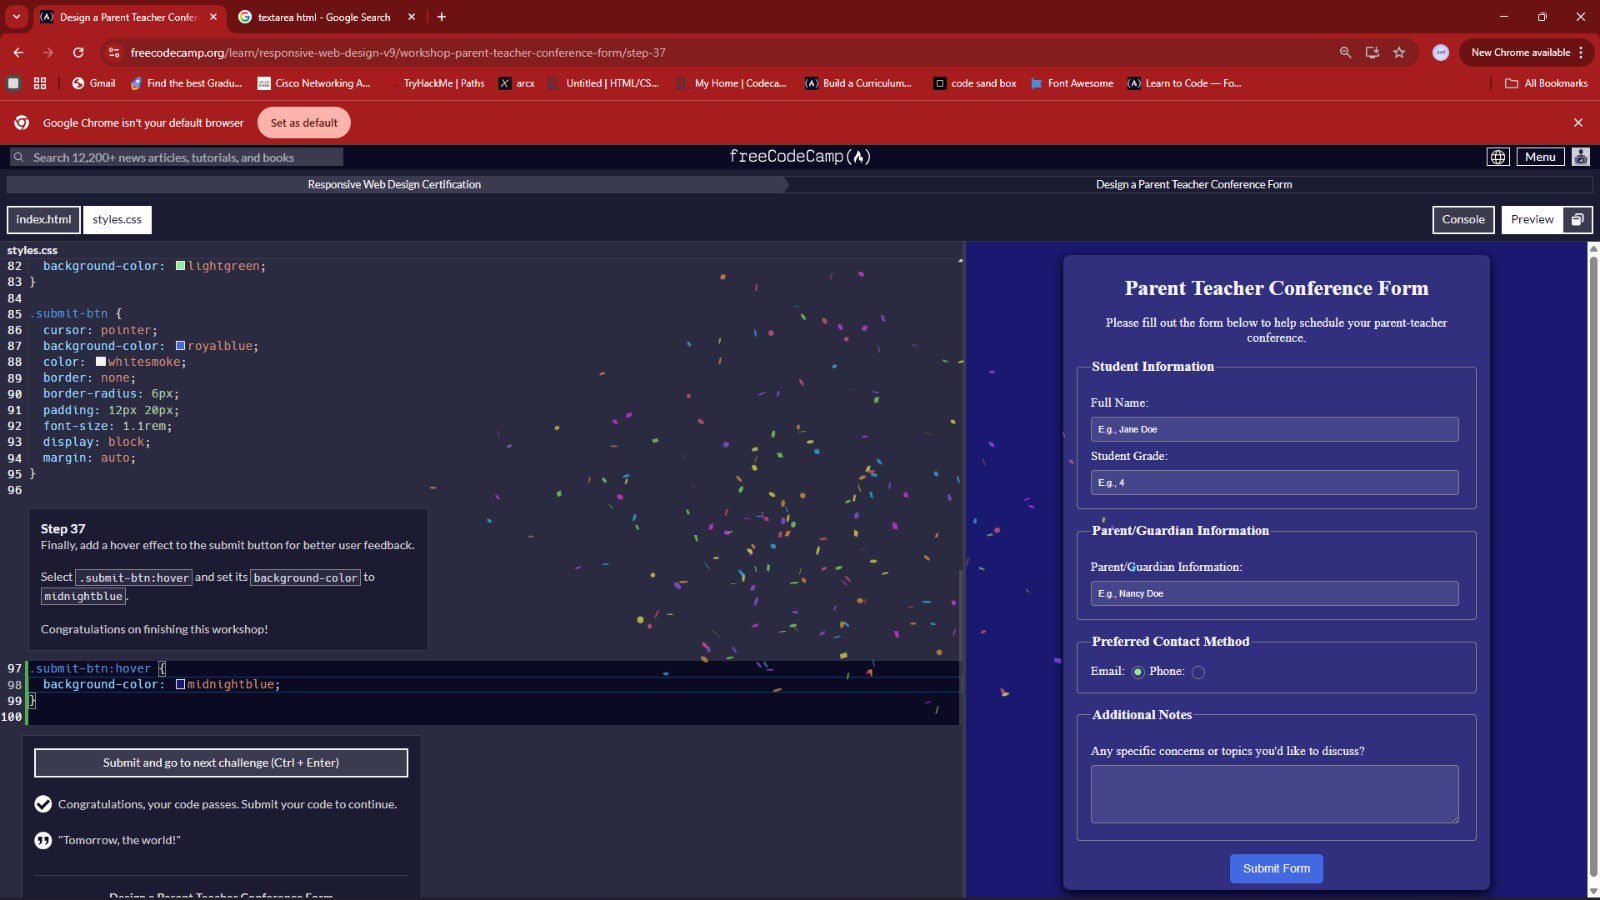1600x900 pixels.
Task: Click the midnightblue color swatch in code
Action: (x=181, y=685)
